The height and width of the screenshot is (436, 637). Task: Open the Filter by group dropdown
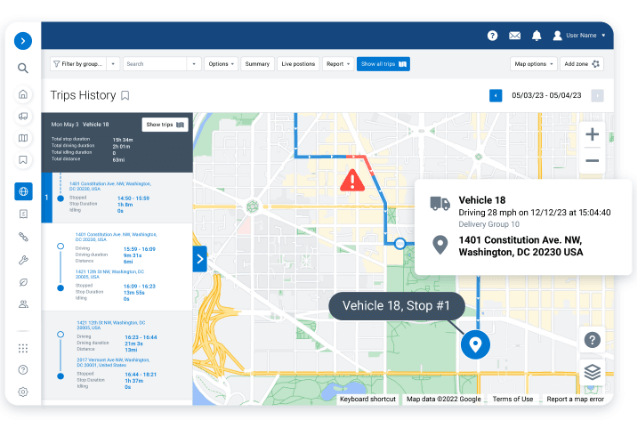pyautogui.click(x=85, y=64)
